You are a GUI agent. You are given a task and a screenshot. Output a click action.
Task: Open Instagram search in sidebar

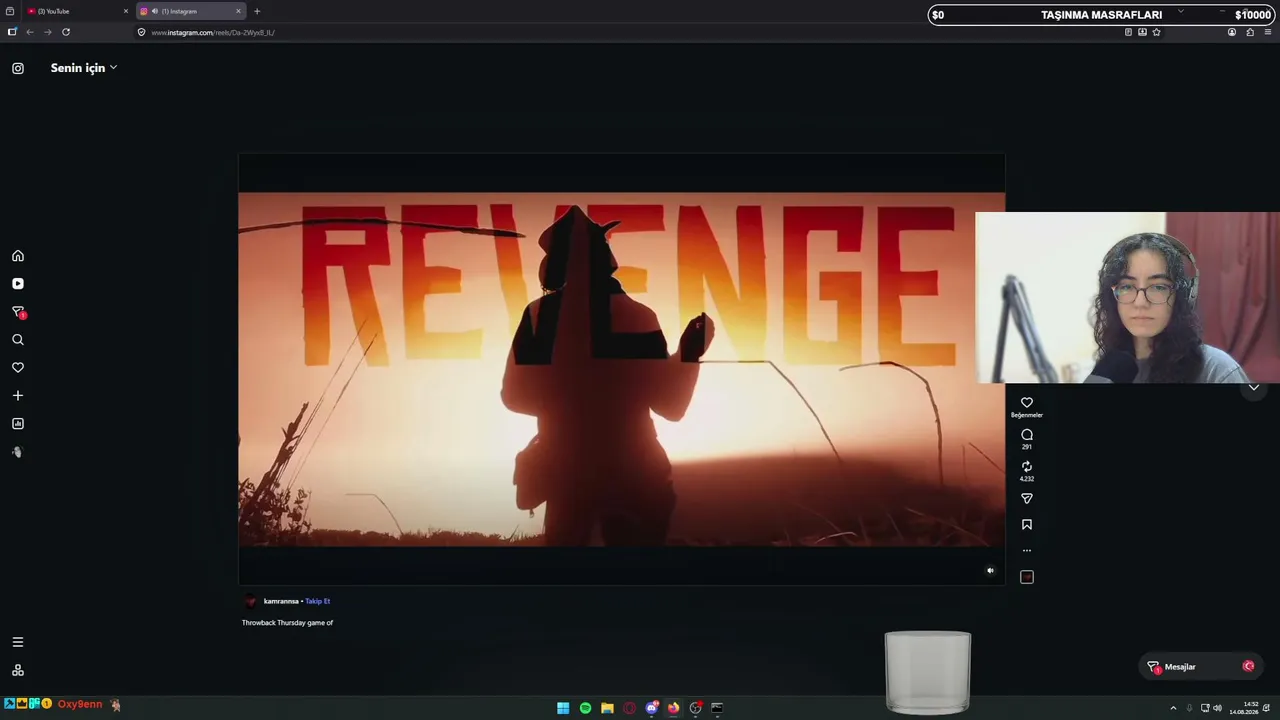point(18,340)
